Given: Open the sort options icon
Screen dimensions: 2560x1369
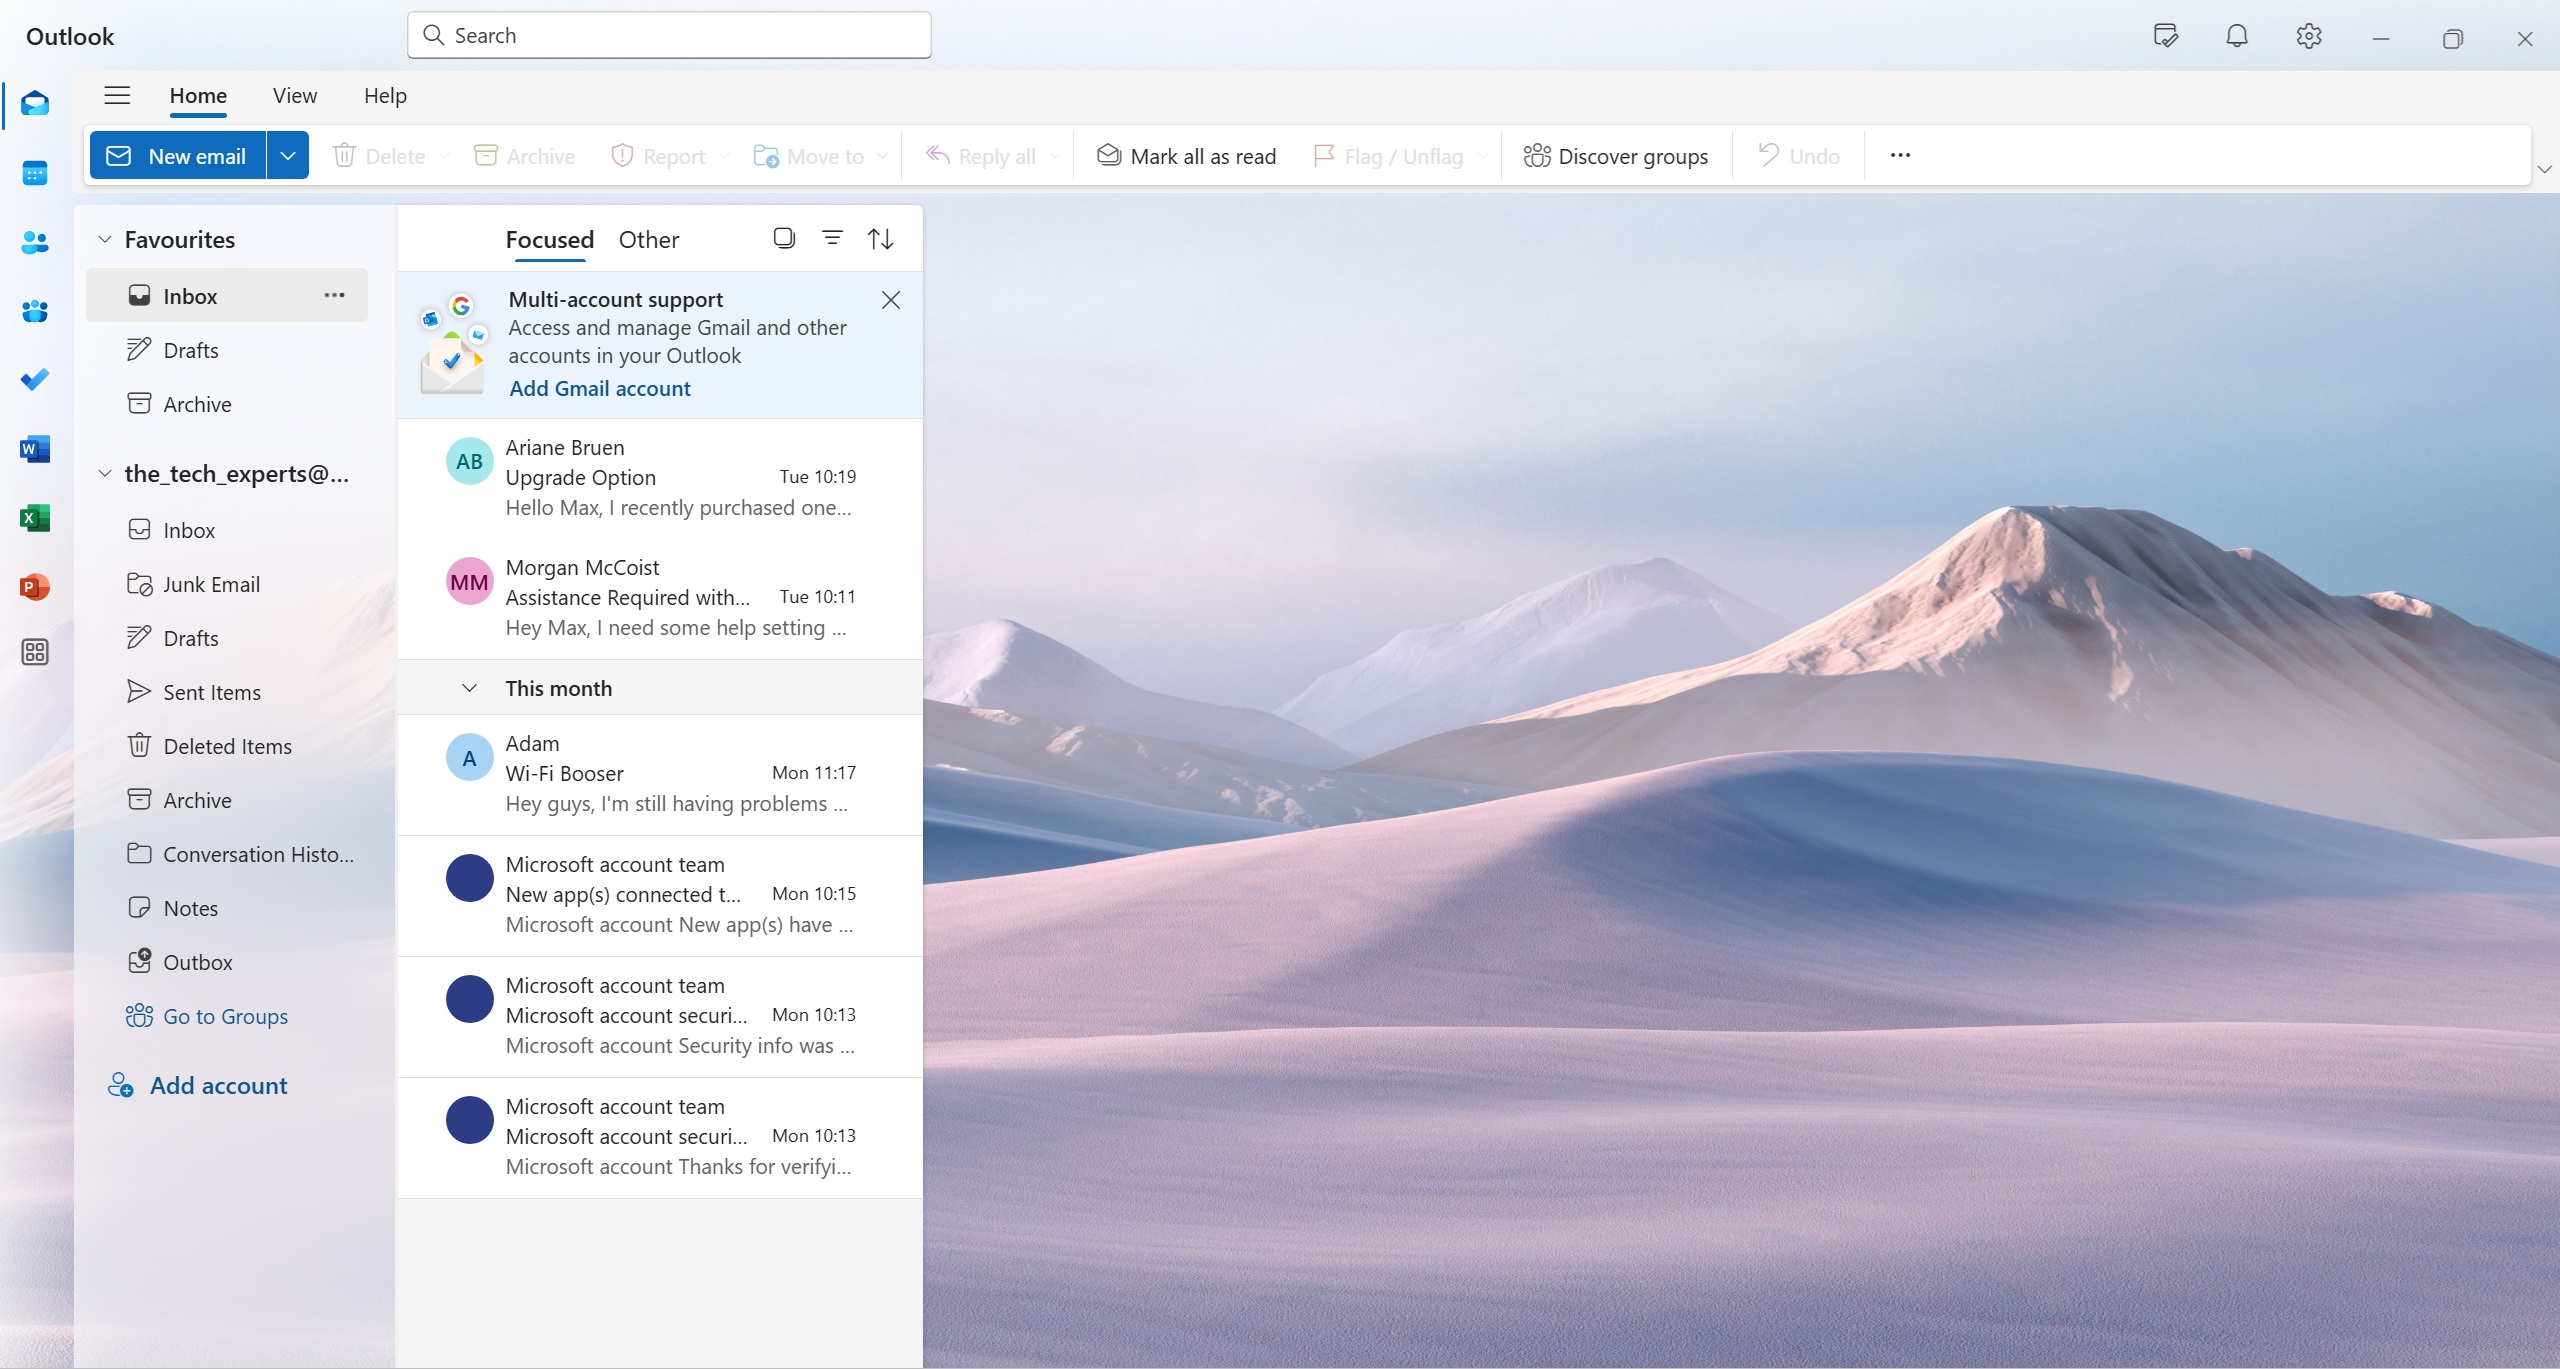Looking at the screenshot, I should (x=879, y=238).
